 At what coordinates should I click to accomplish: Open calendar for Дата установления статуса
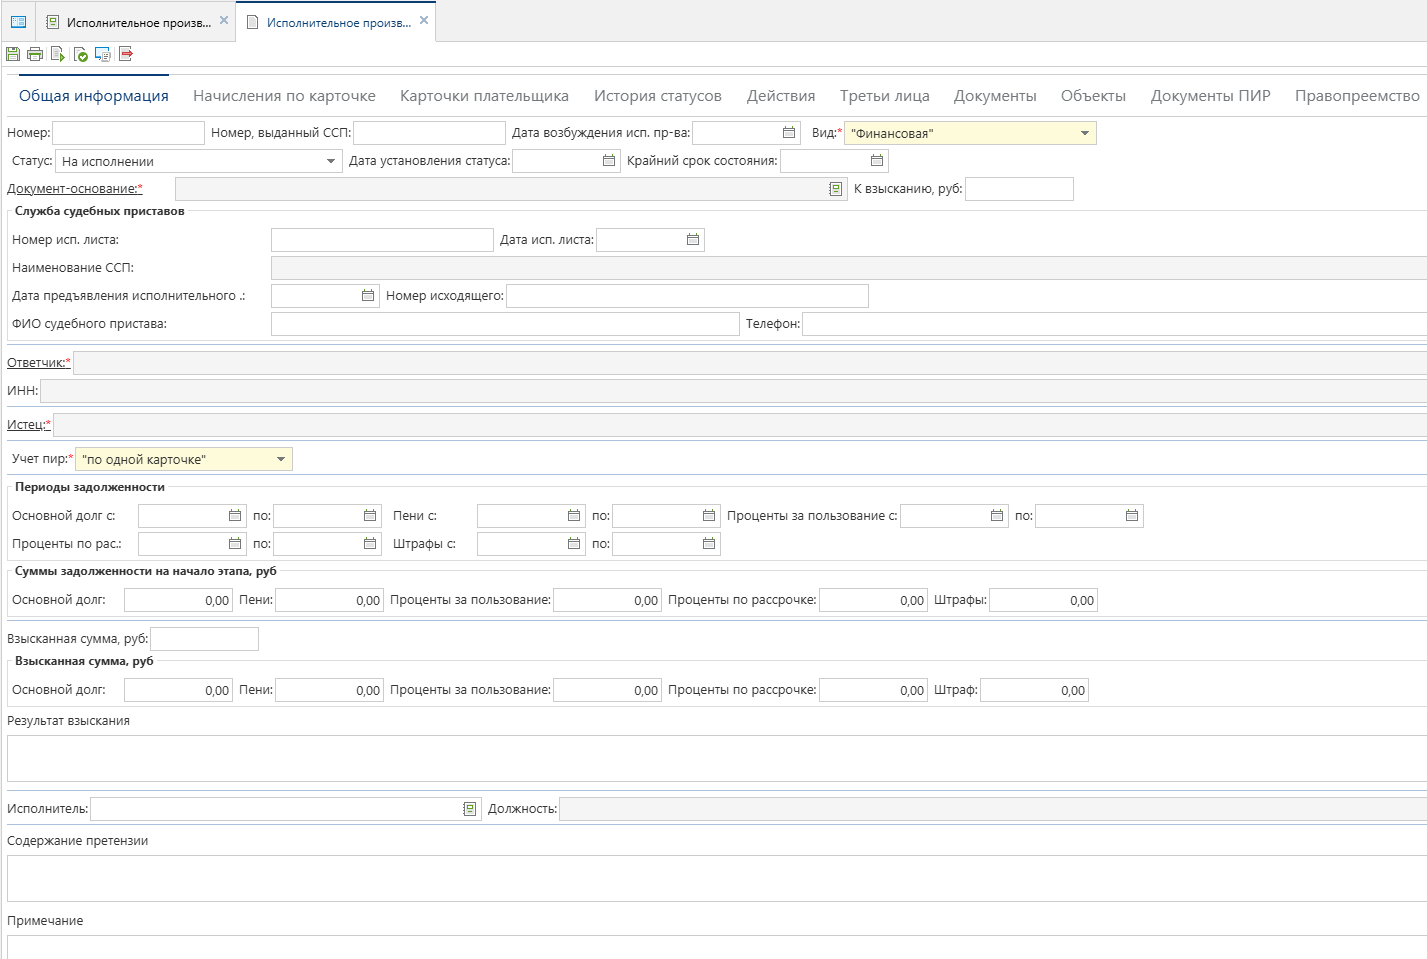tap(609, 161)
